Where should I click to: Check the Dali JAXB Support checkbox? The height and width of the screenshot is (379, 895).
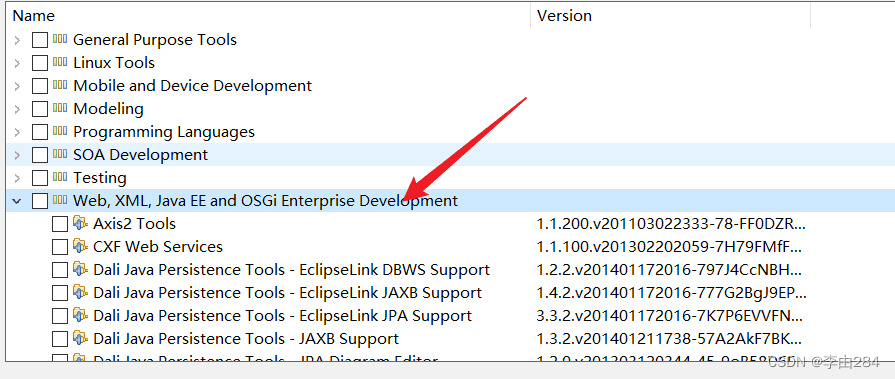coord(60,339)
